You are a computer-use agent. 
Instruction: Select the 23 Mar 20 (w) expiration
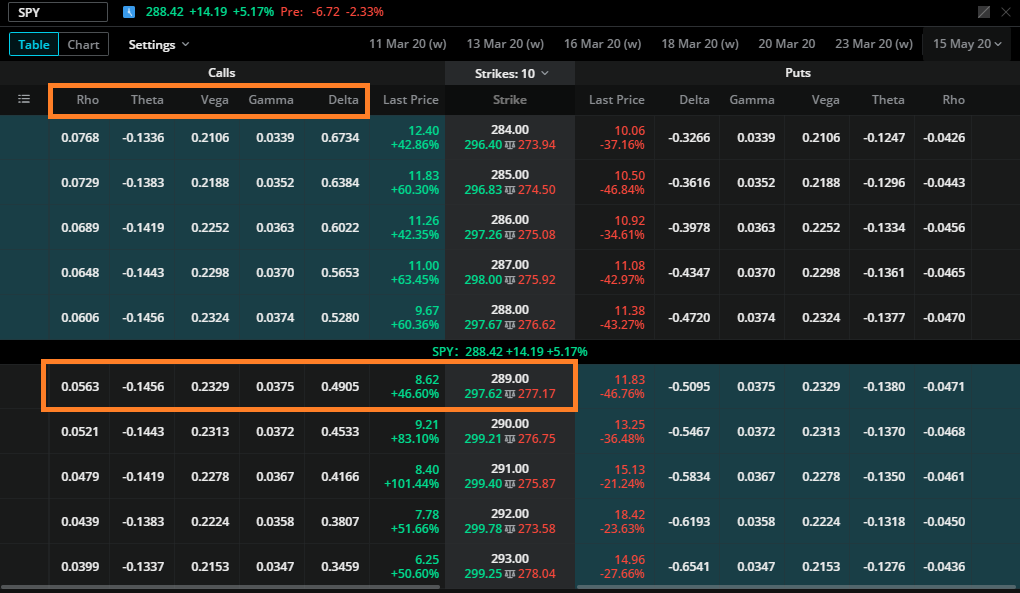[x=874, y=44]
